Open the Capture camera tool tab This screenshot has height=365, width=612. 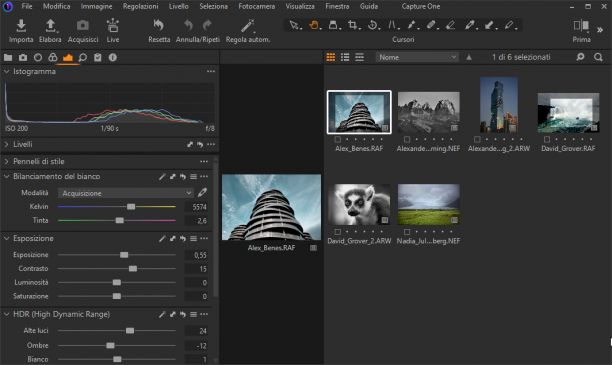coord(23,58)
